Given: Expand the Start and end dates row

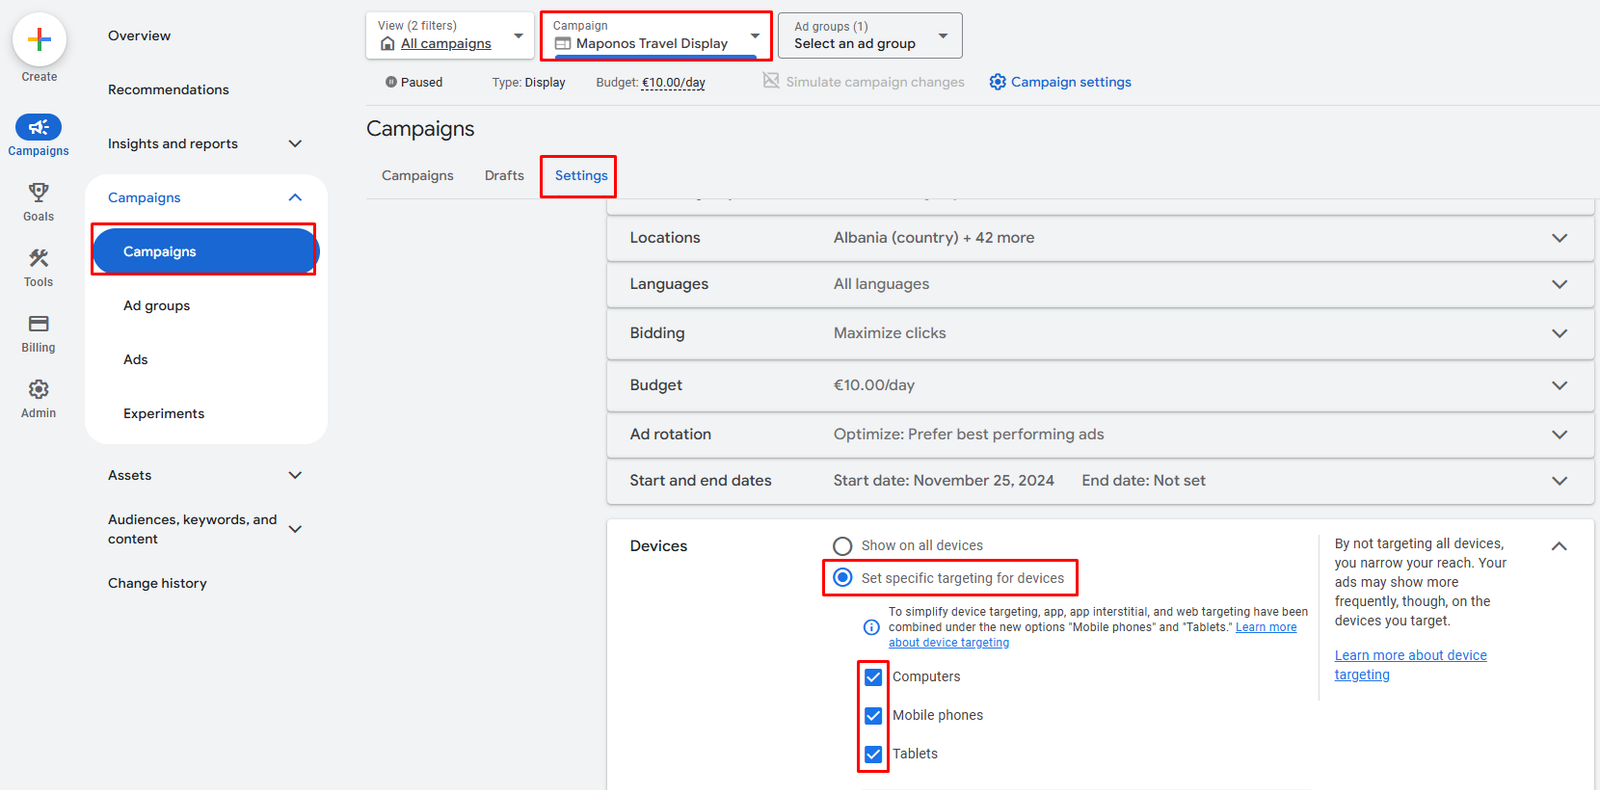Looking at the screenshot, I should pyautogui.click(x=1100, y=481).
